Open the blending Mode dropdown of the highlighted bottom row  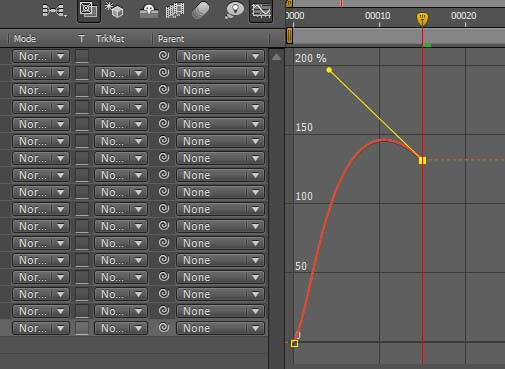(x=41, y=328)
